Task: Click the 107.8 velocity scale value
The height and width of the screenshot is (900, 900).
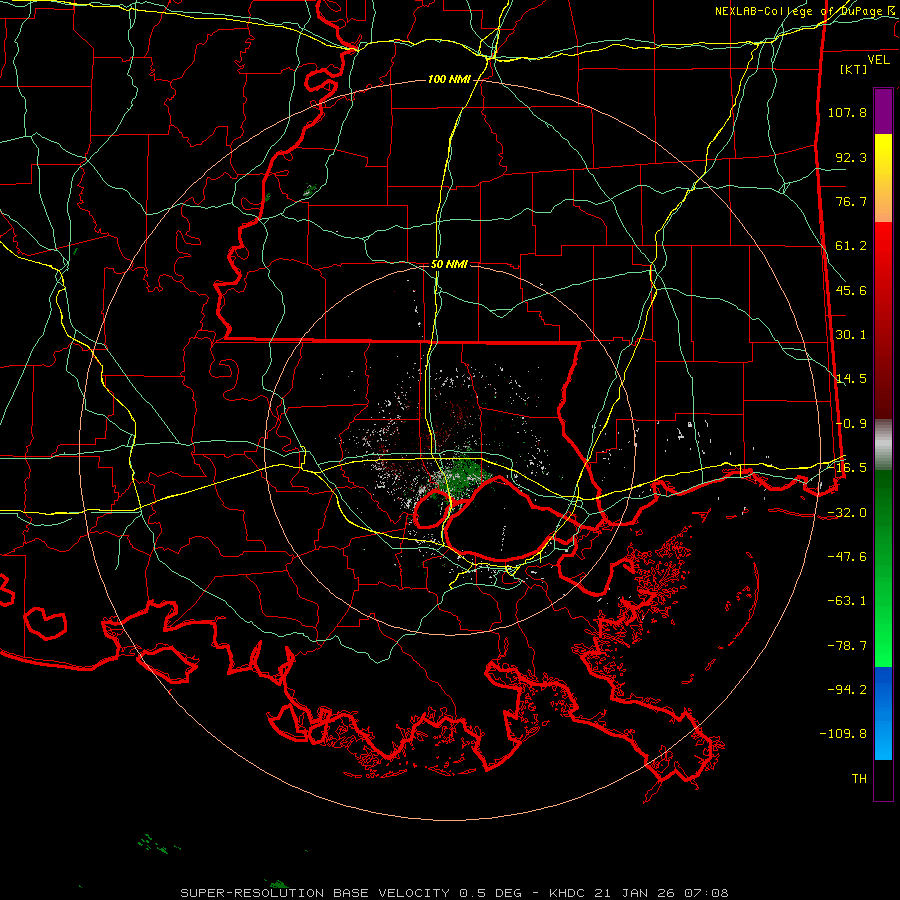Action: [847, 112]
